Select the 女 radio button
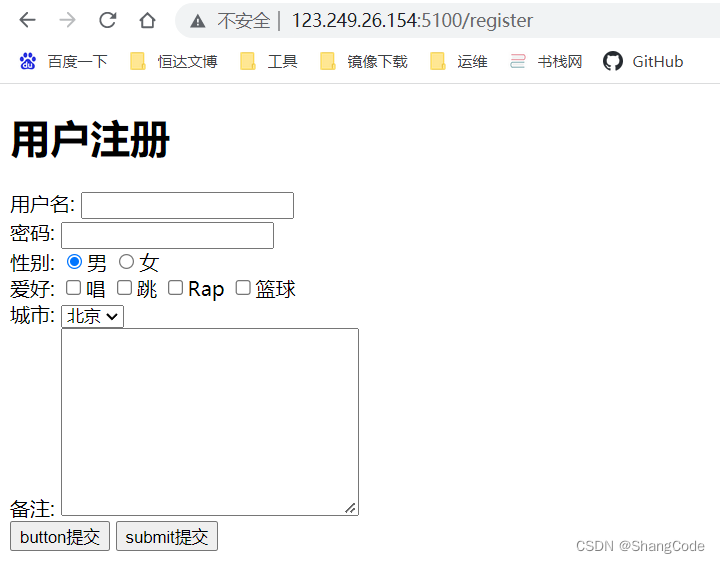 (126, 262)
